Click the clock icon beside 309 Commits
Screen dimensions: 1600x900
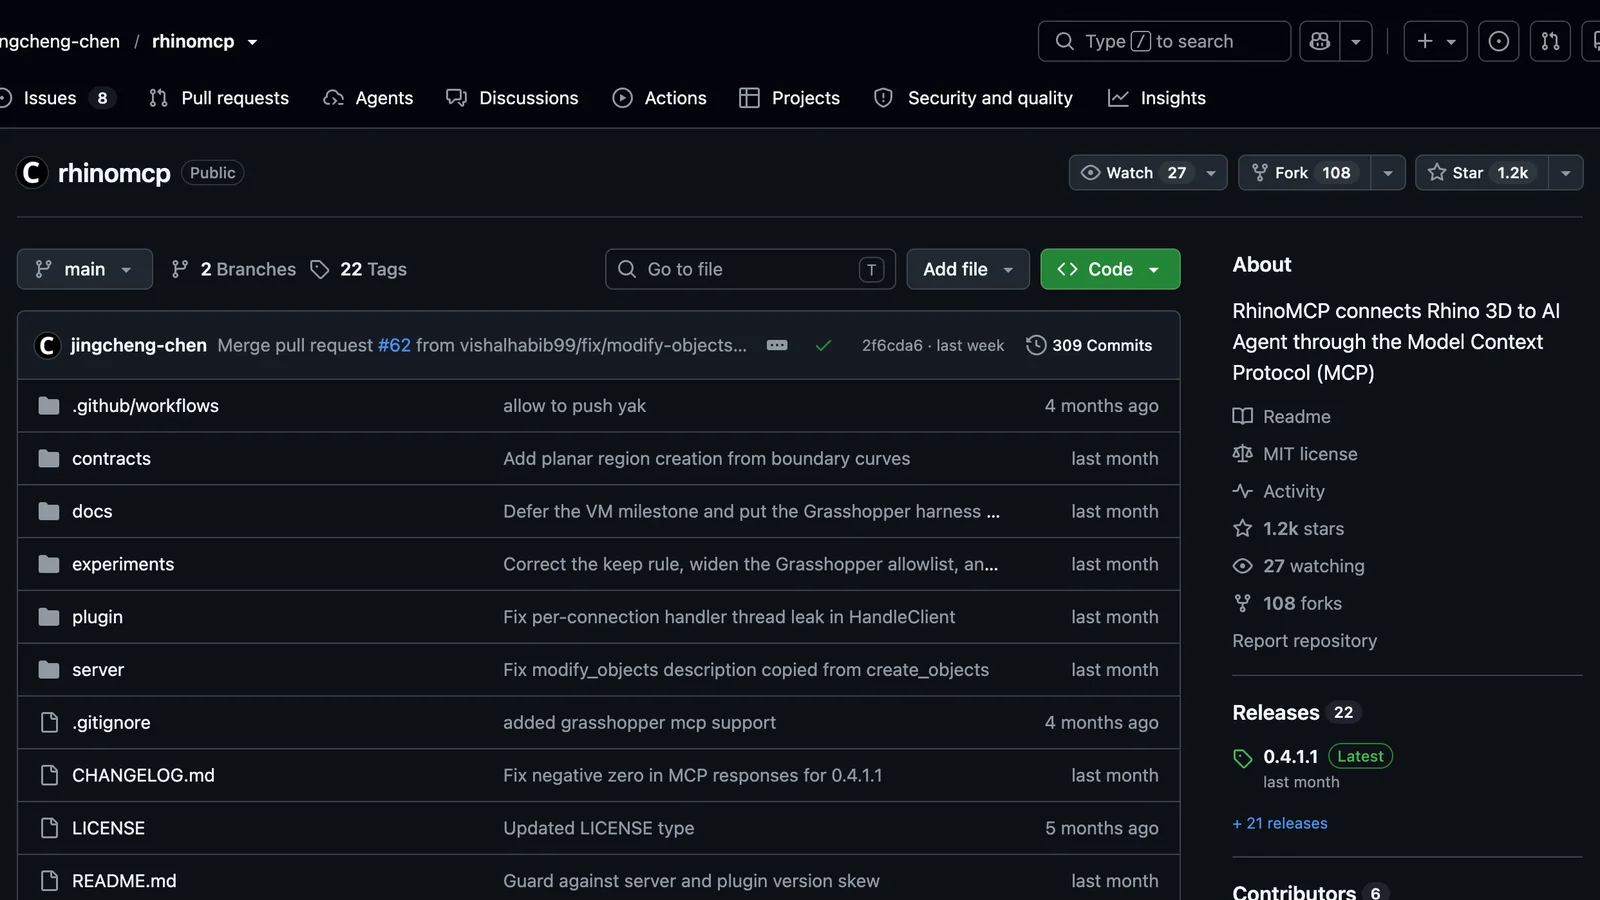click(1036, 345)
